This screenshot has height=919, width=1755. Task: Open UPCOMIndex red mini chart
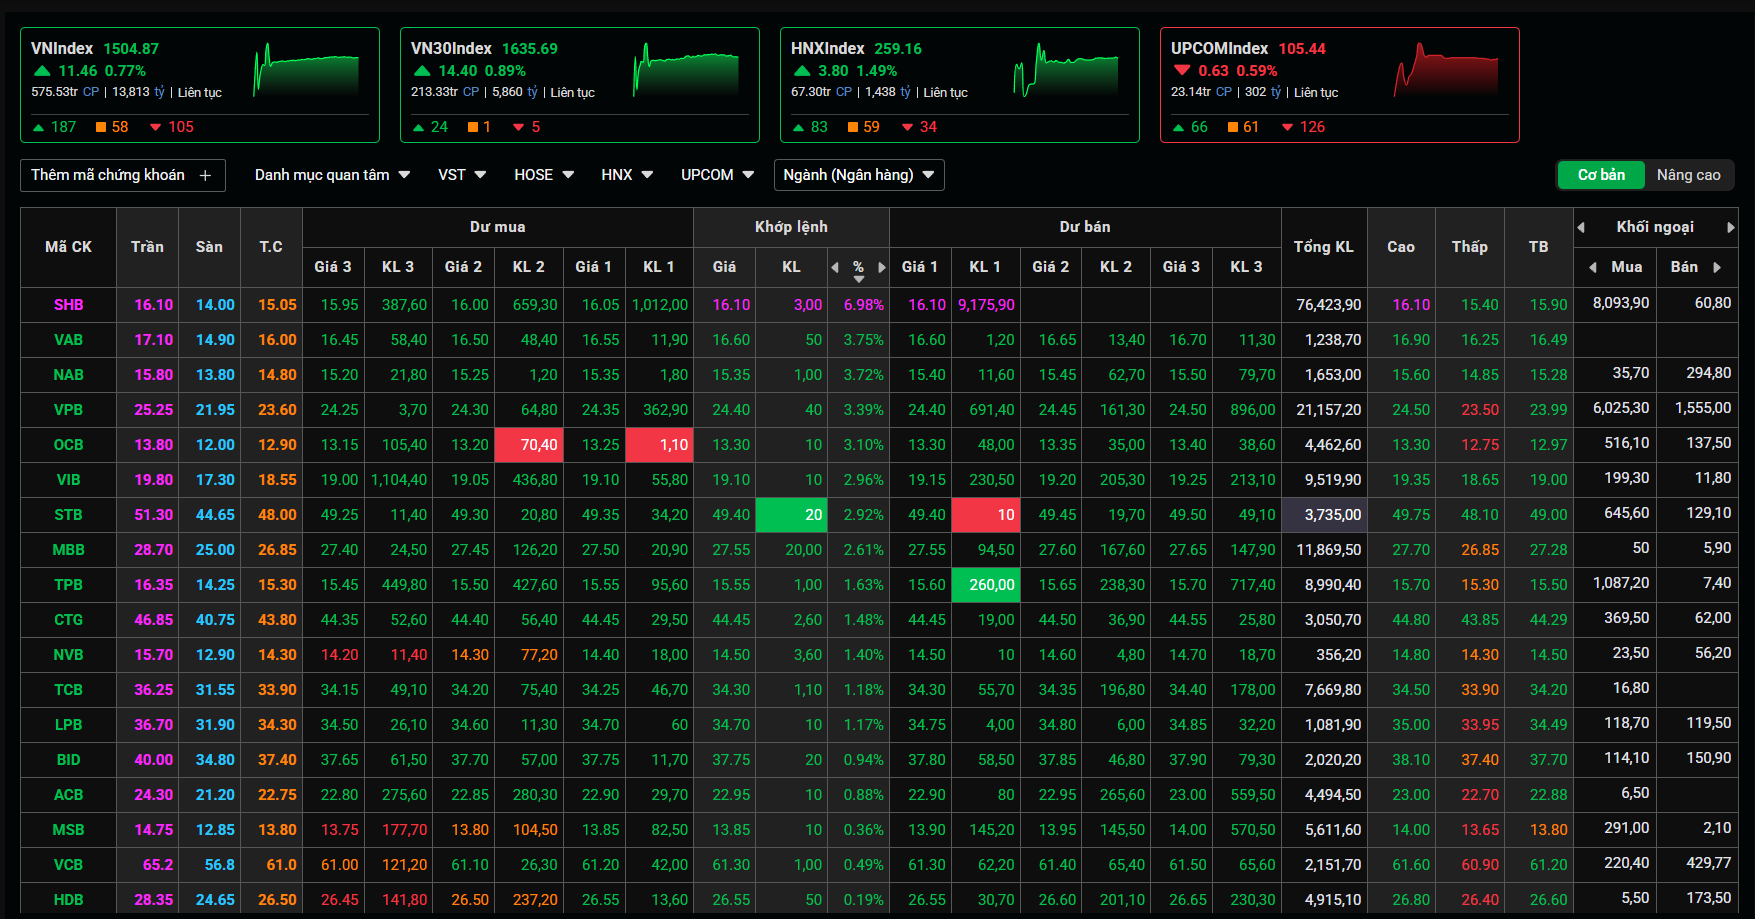(1446, 69)
